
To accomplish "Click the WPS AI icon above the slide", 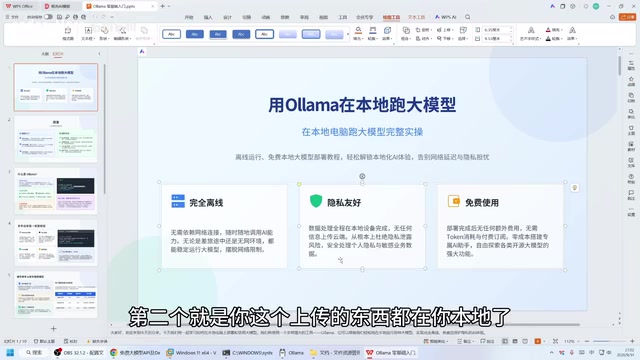I will pyautogui.click(x=142, y=51).
